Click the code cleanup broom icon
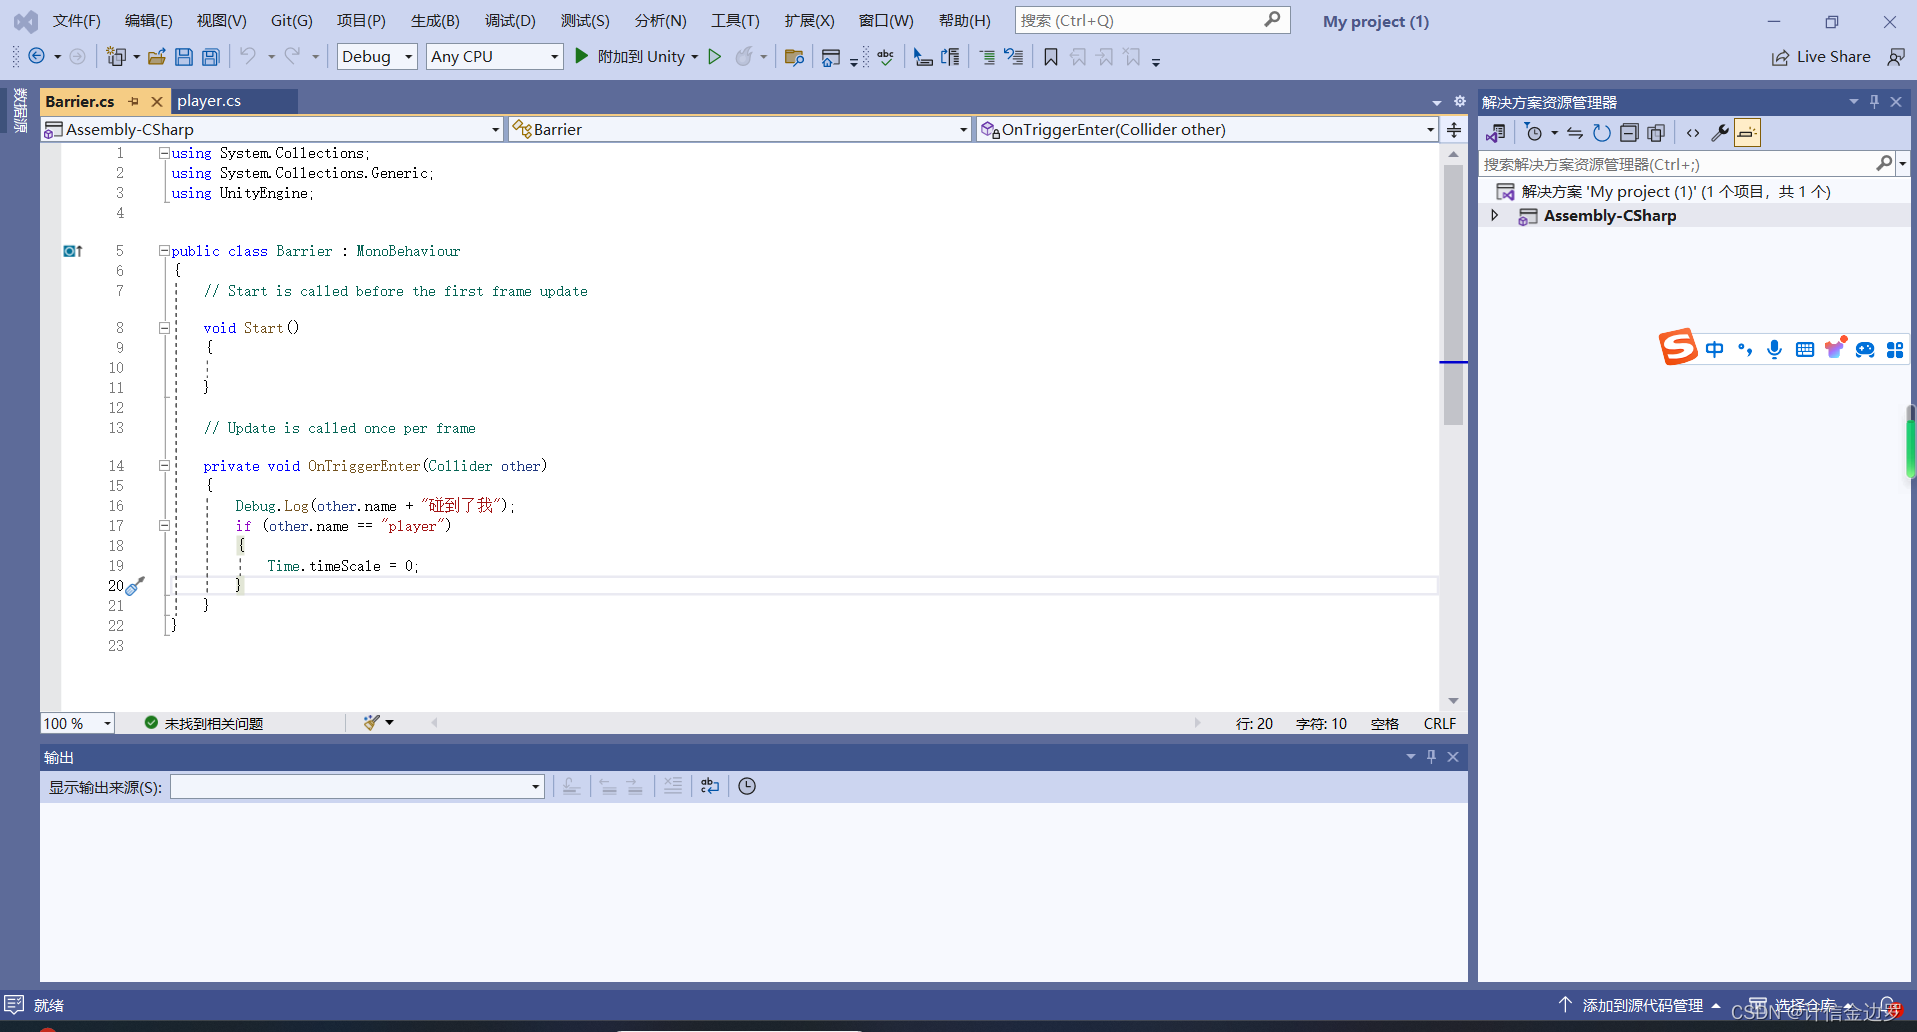Image resolution: width=1917 pixels, height=1032 pixels. pos(372,722)
